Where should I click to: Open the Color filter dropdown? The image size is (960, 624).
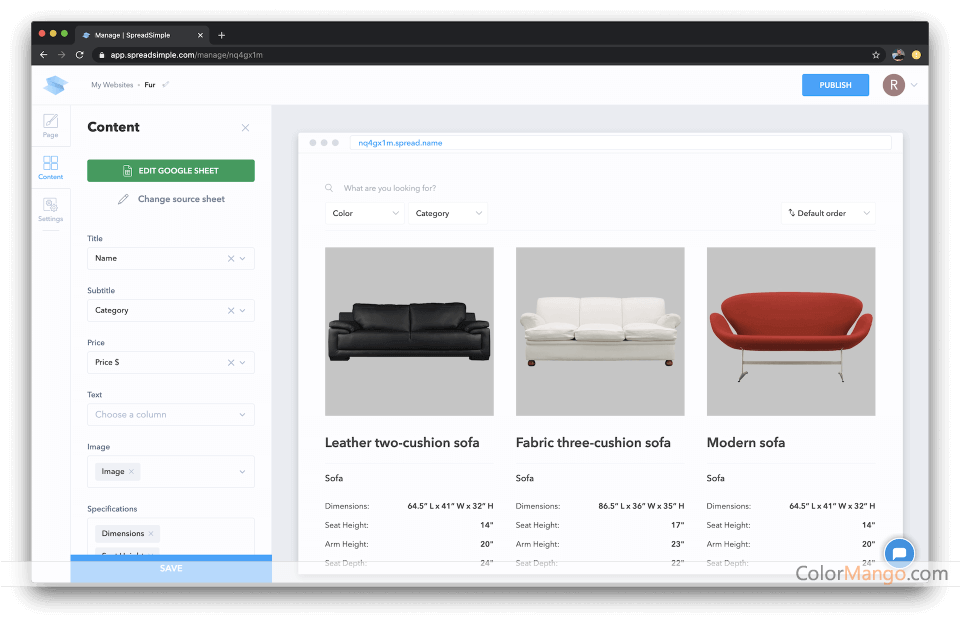tap(365, 213)
